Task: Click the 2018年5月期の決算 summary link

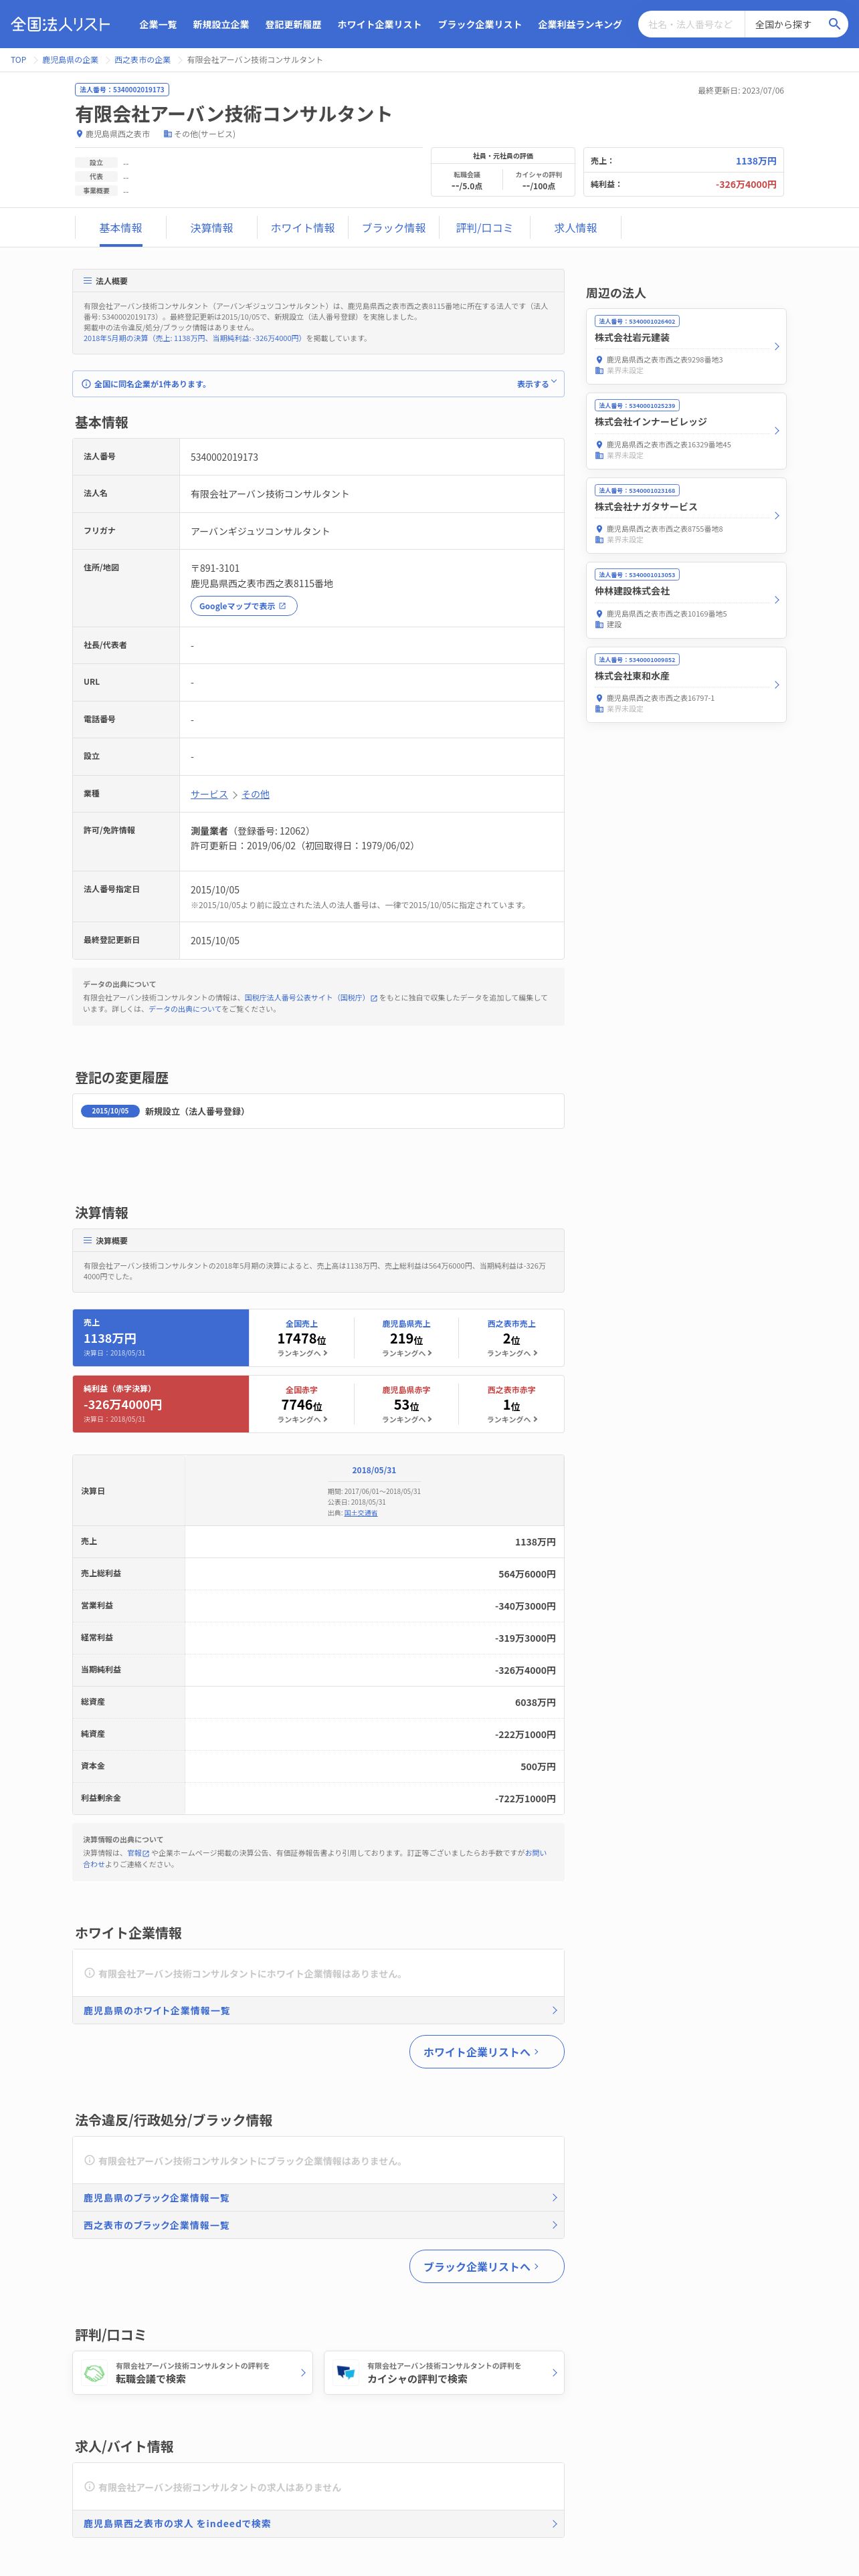Action: click(192, 338)
